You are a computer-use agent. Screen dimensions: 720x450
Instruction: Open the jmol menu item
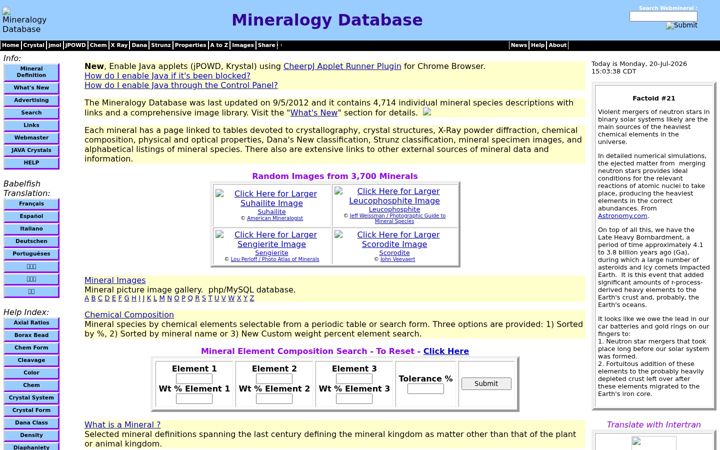click(x=55, y=45)
